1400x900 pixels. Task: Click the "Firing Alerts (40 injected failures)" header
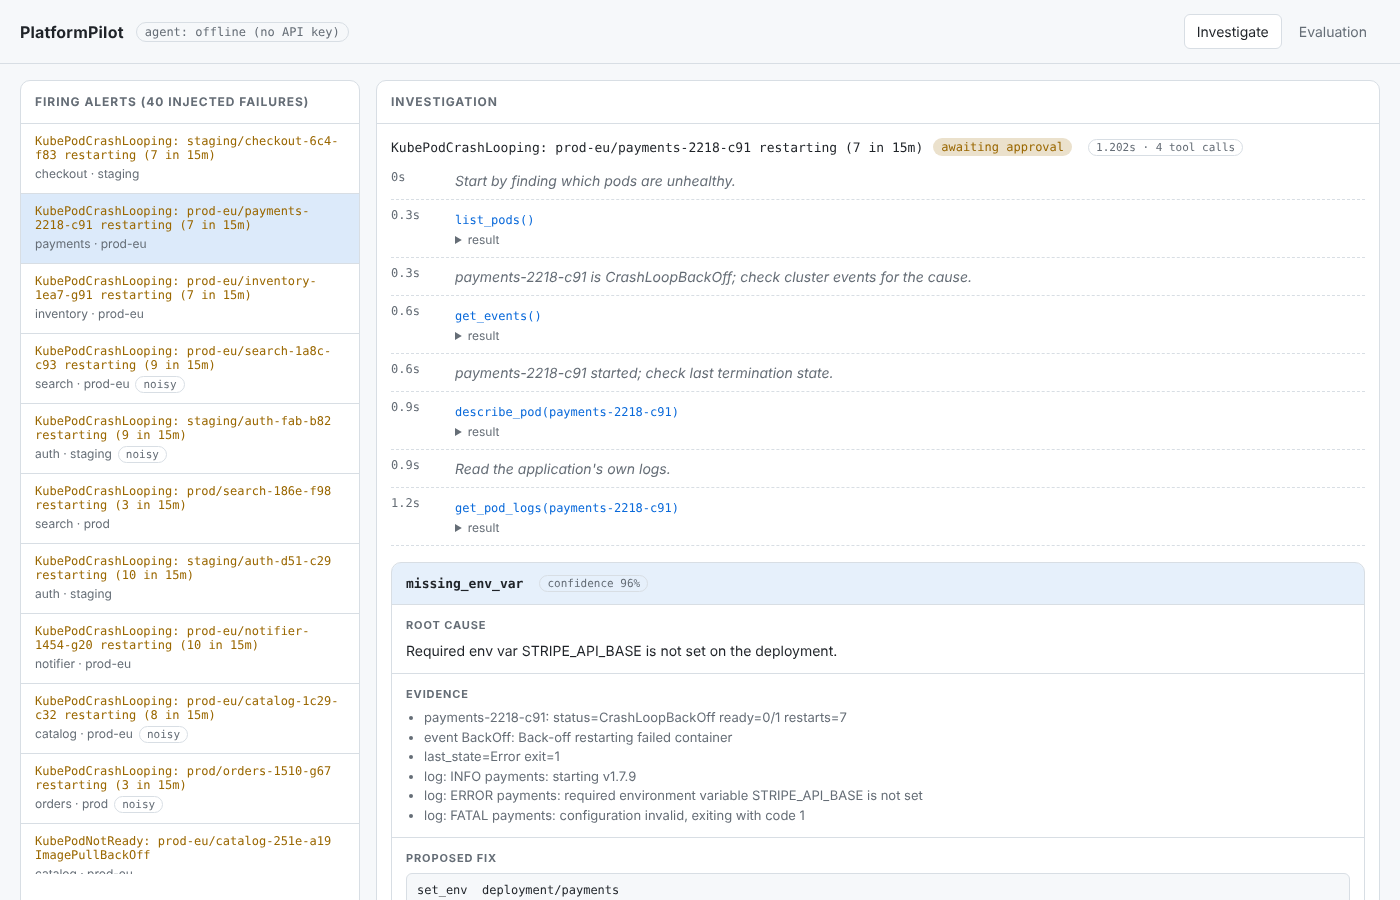tap(172, 102)
